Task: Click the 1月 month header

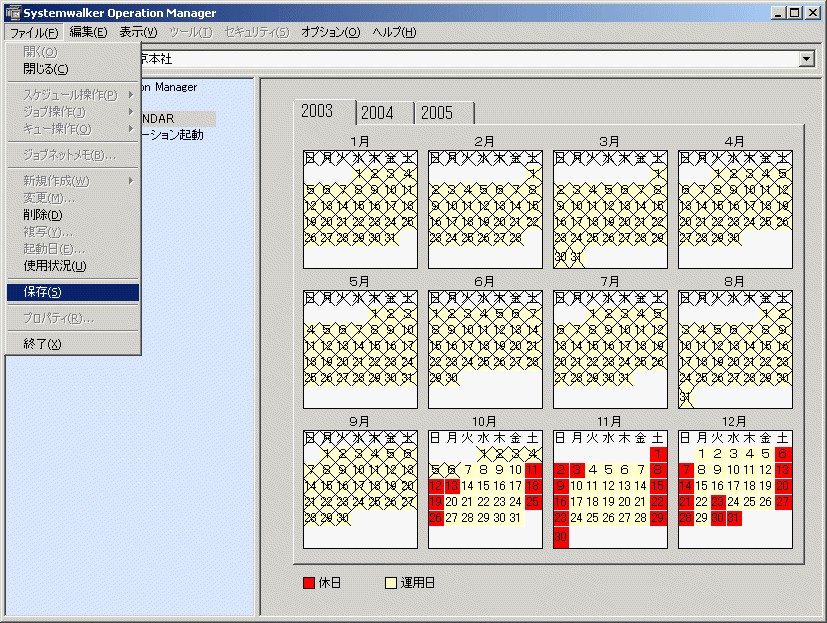Action: (x=360, y=141)
